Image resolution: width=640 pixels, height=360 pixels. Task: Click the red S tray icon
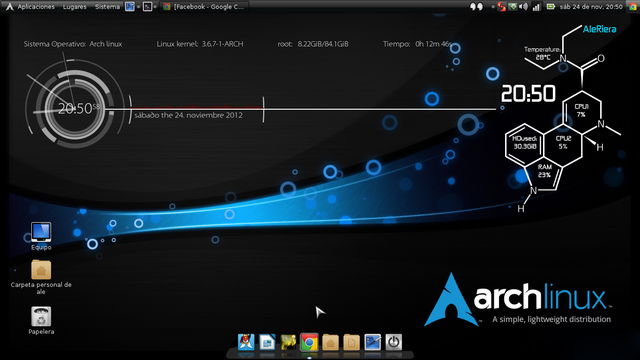pos(501,7)
